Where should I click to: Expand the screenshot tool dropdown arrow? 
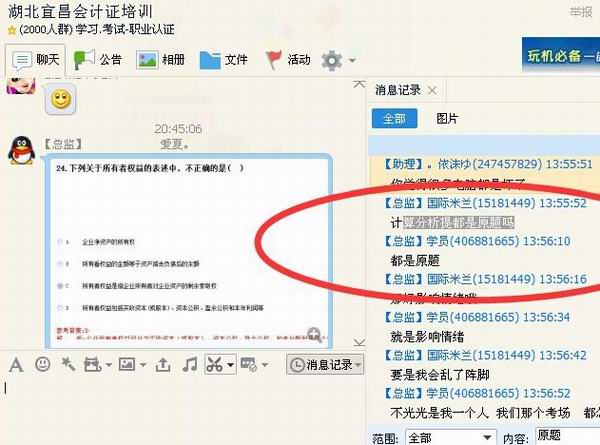pyautogui.click(x=230, y=365)
